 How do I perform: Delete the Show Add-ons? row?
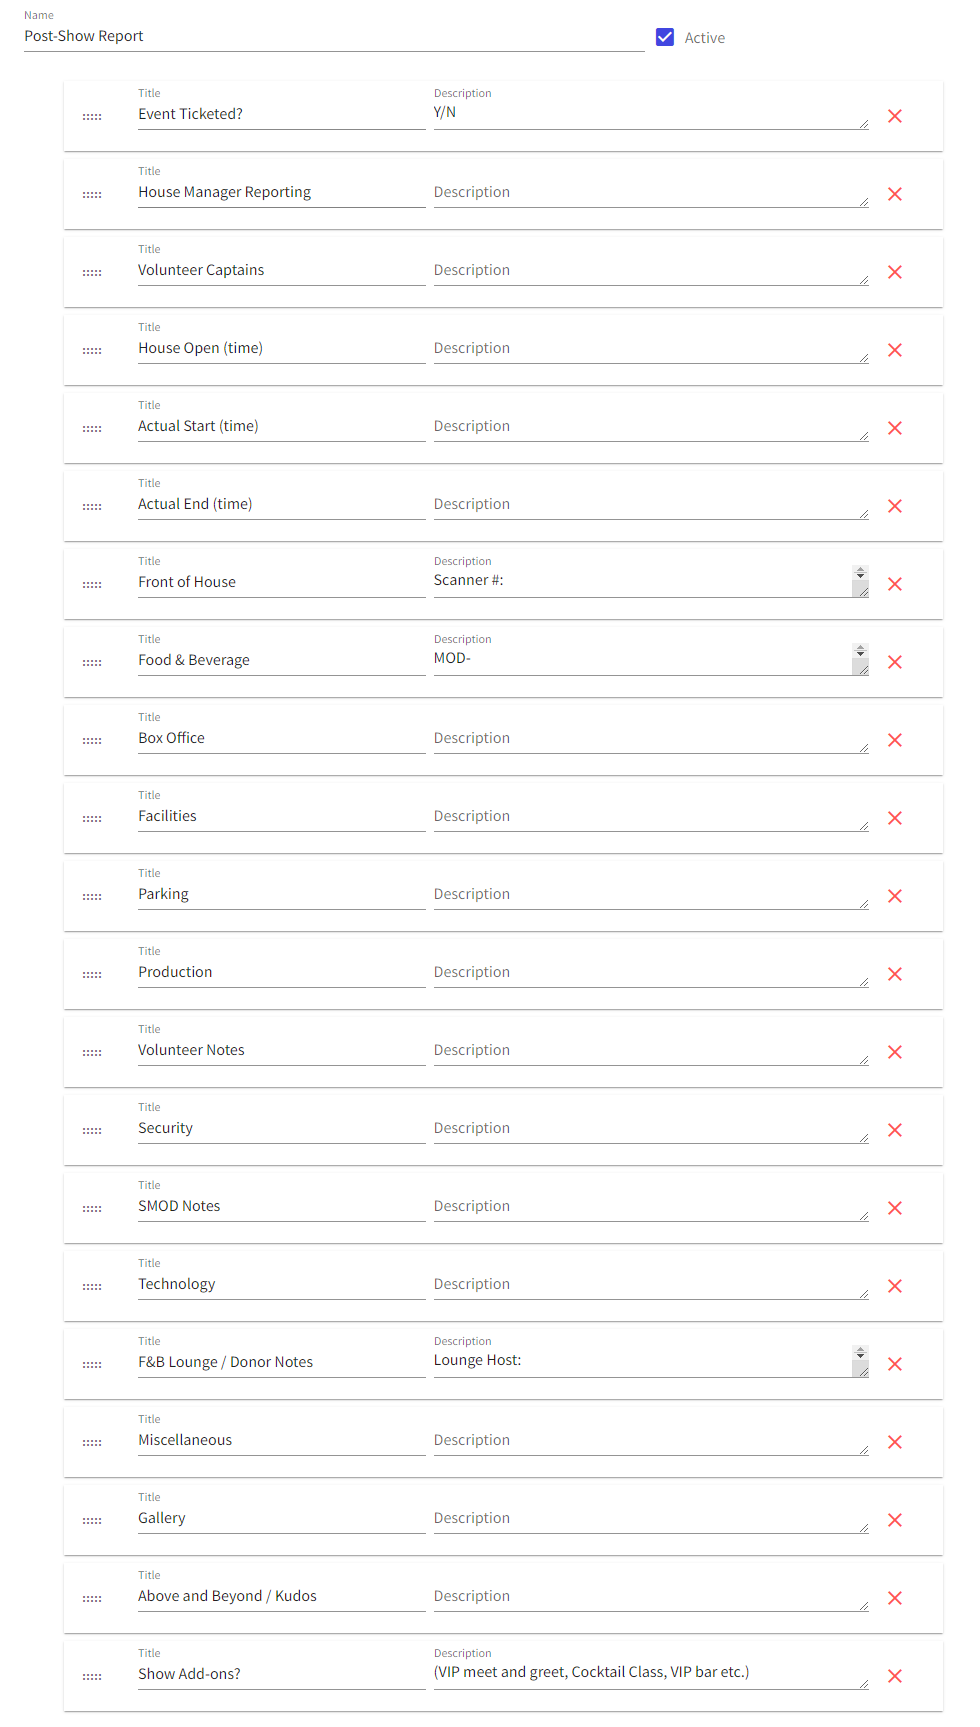pos(895,1676)
